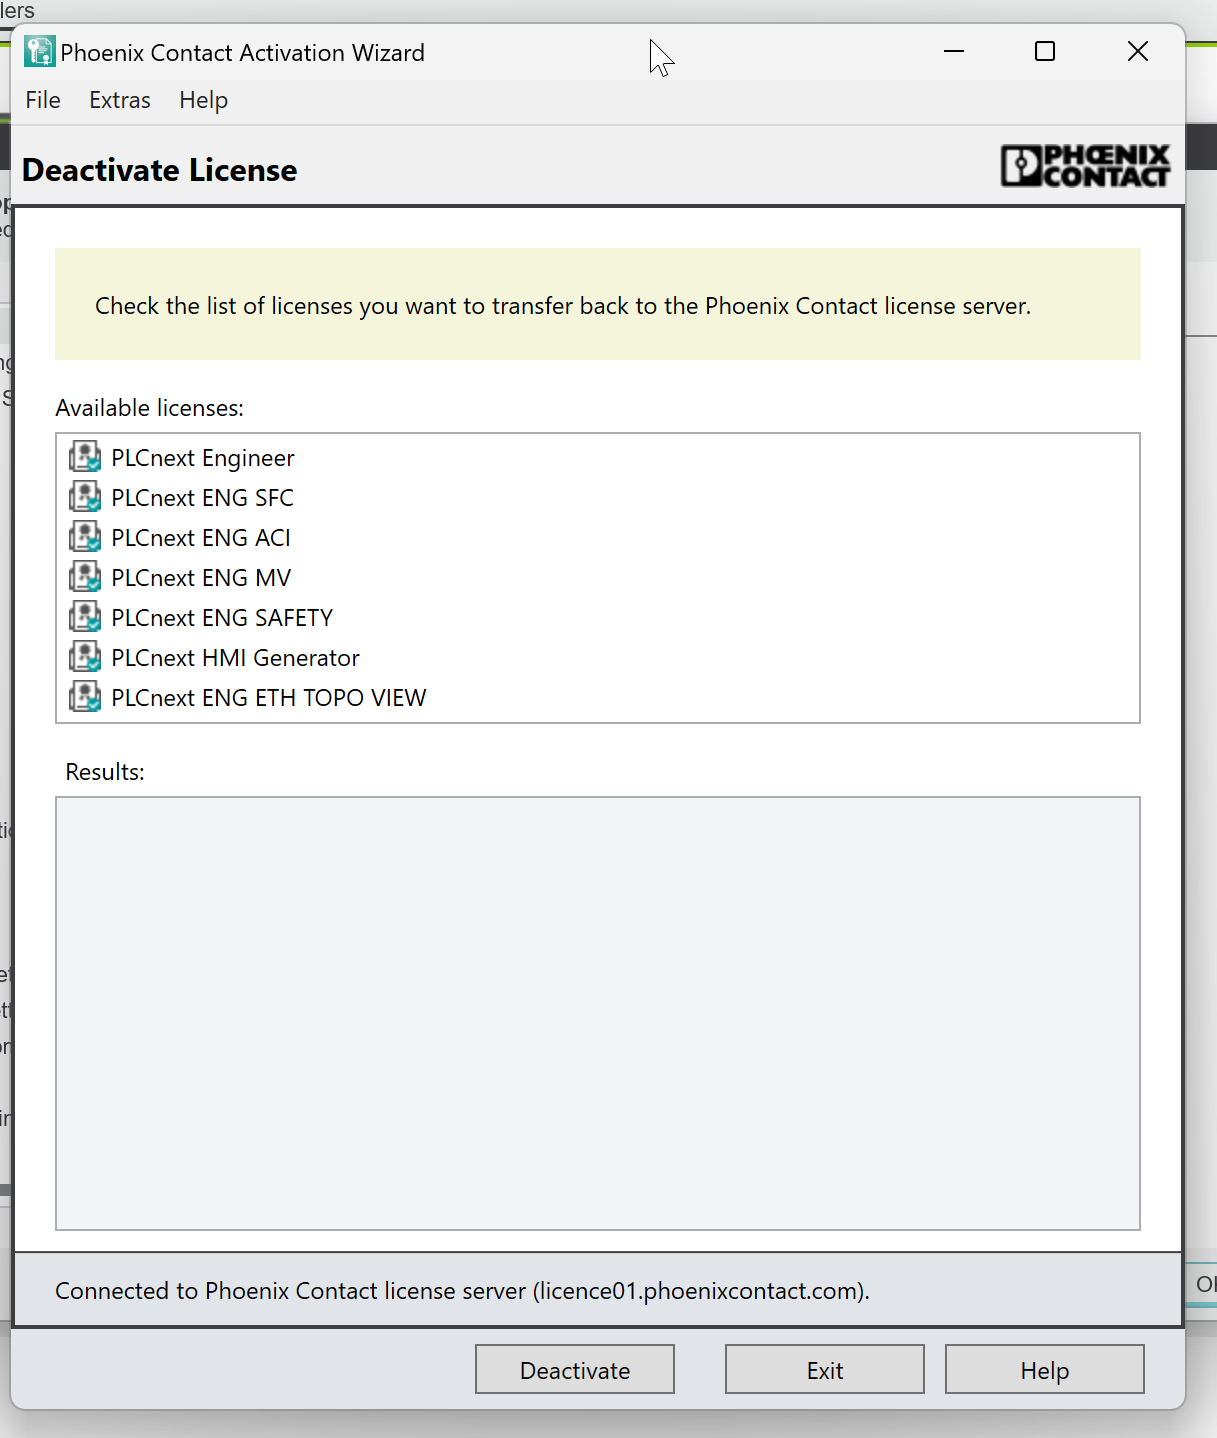
Task: Click the Results label
Action: pos(105,772)
